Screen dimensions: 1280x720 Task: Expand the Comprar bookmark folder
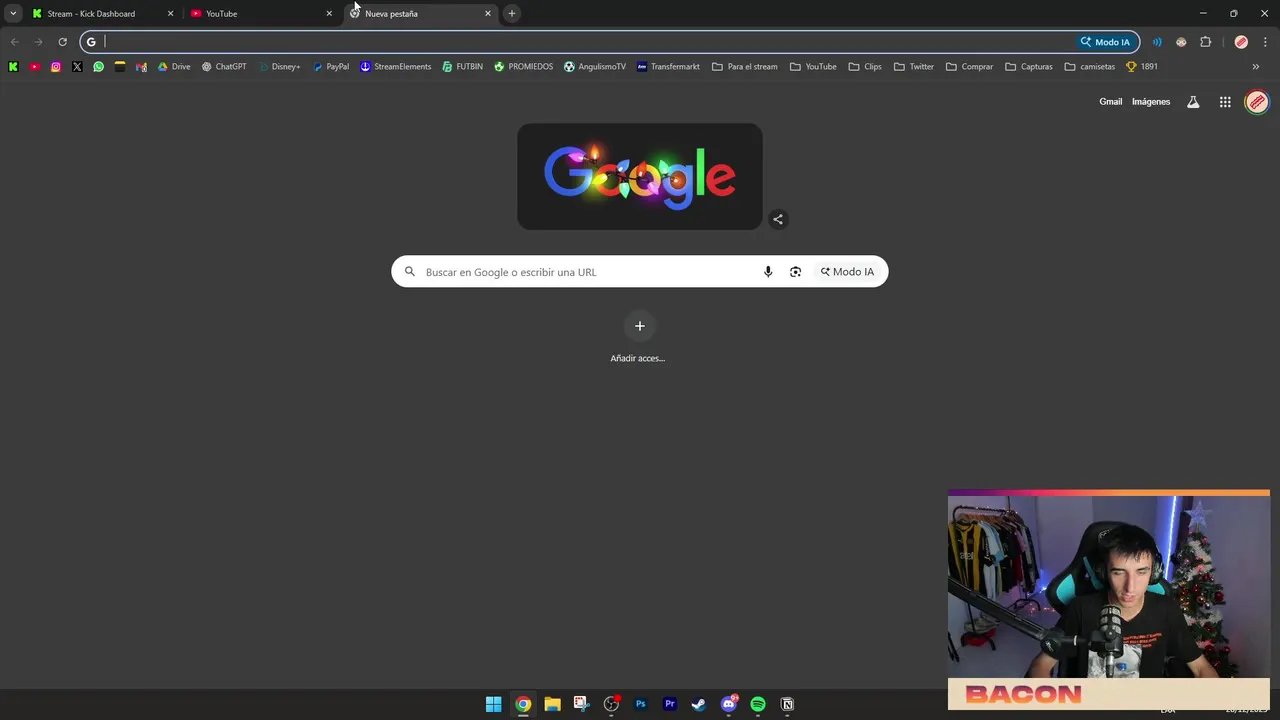click(x=969, y=67)
